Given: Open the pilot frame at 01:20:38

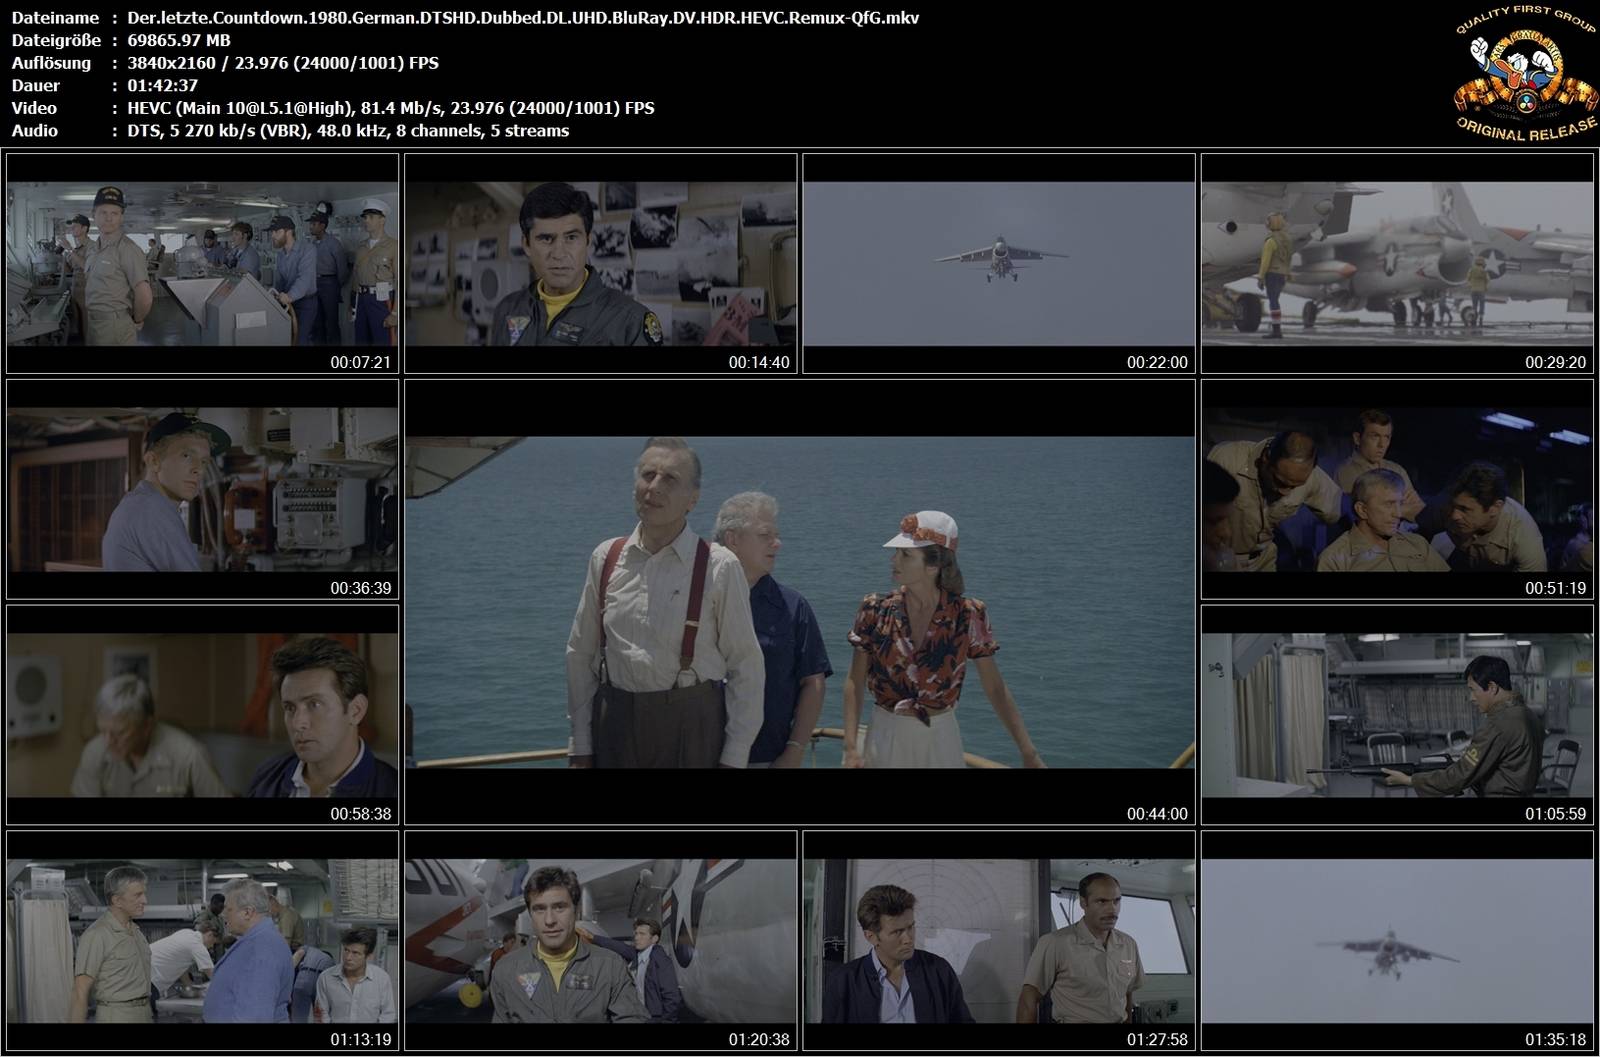Looking at the screenshot, I should pos(600,940).
